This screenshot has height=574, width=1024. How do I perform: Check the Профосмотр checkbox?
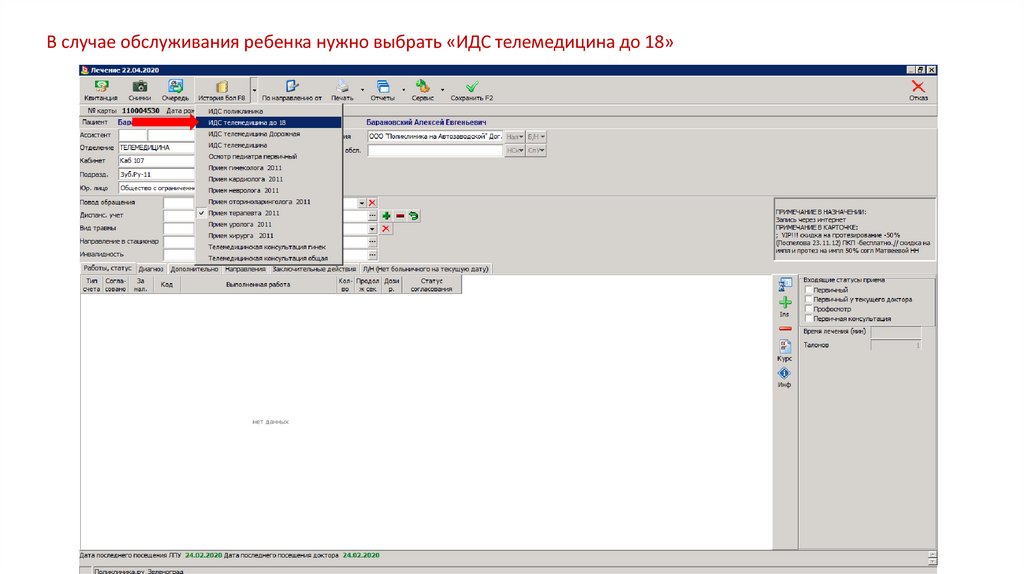808,308
